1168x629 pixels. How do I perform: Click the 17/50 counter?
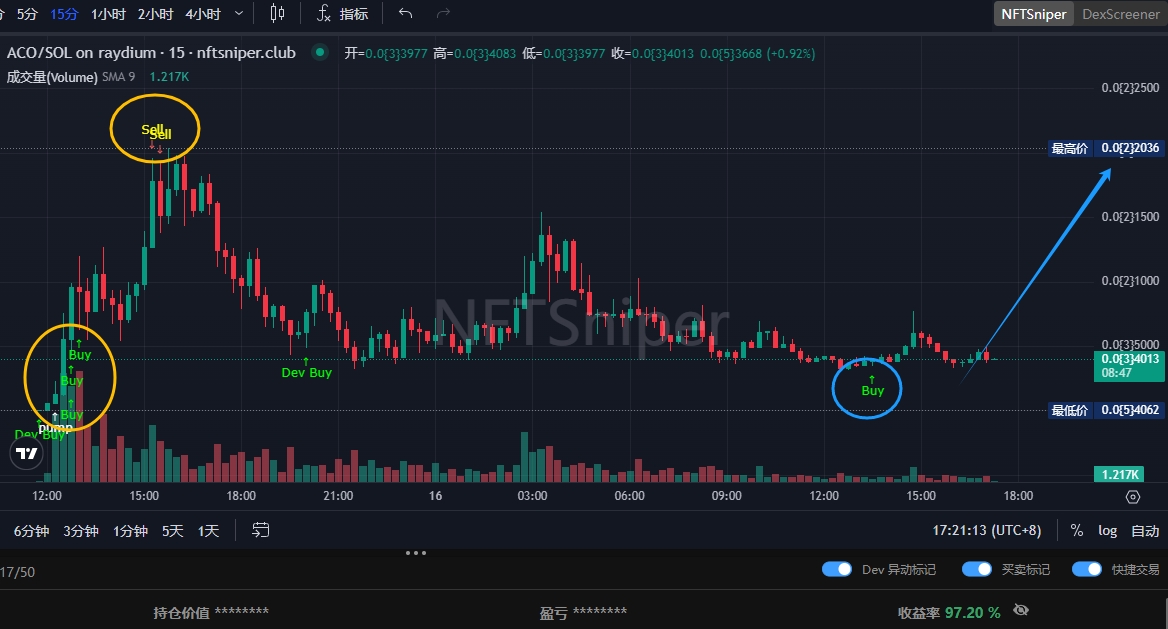pos(17,572)
